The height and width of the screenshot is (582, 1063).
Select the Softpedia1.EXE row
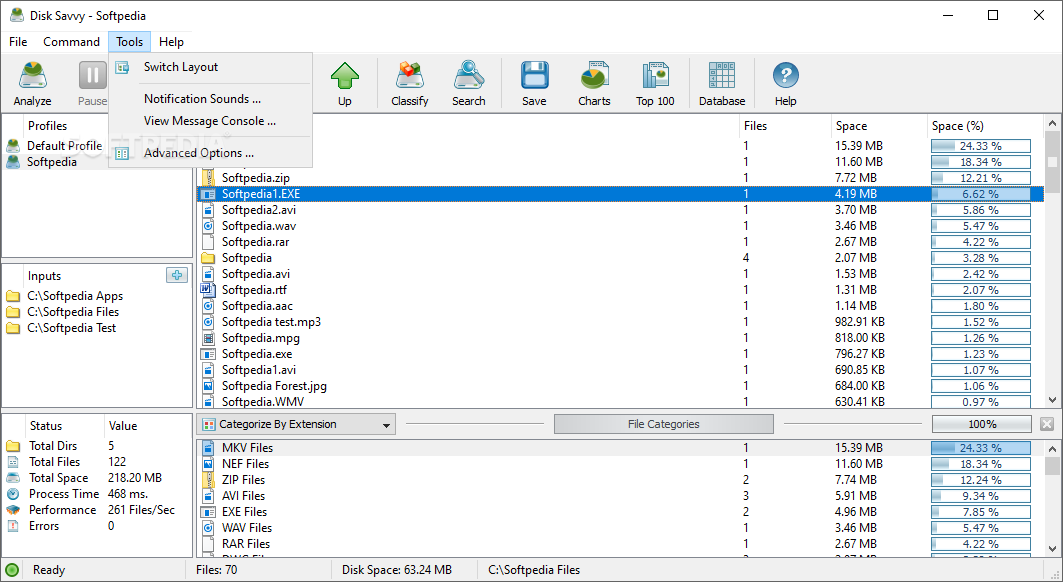[620, 194]
